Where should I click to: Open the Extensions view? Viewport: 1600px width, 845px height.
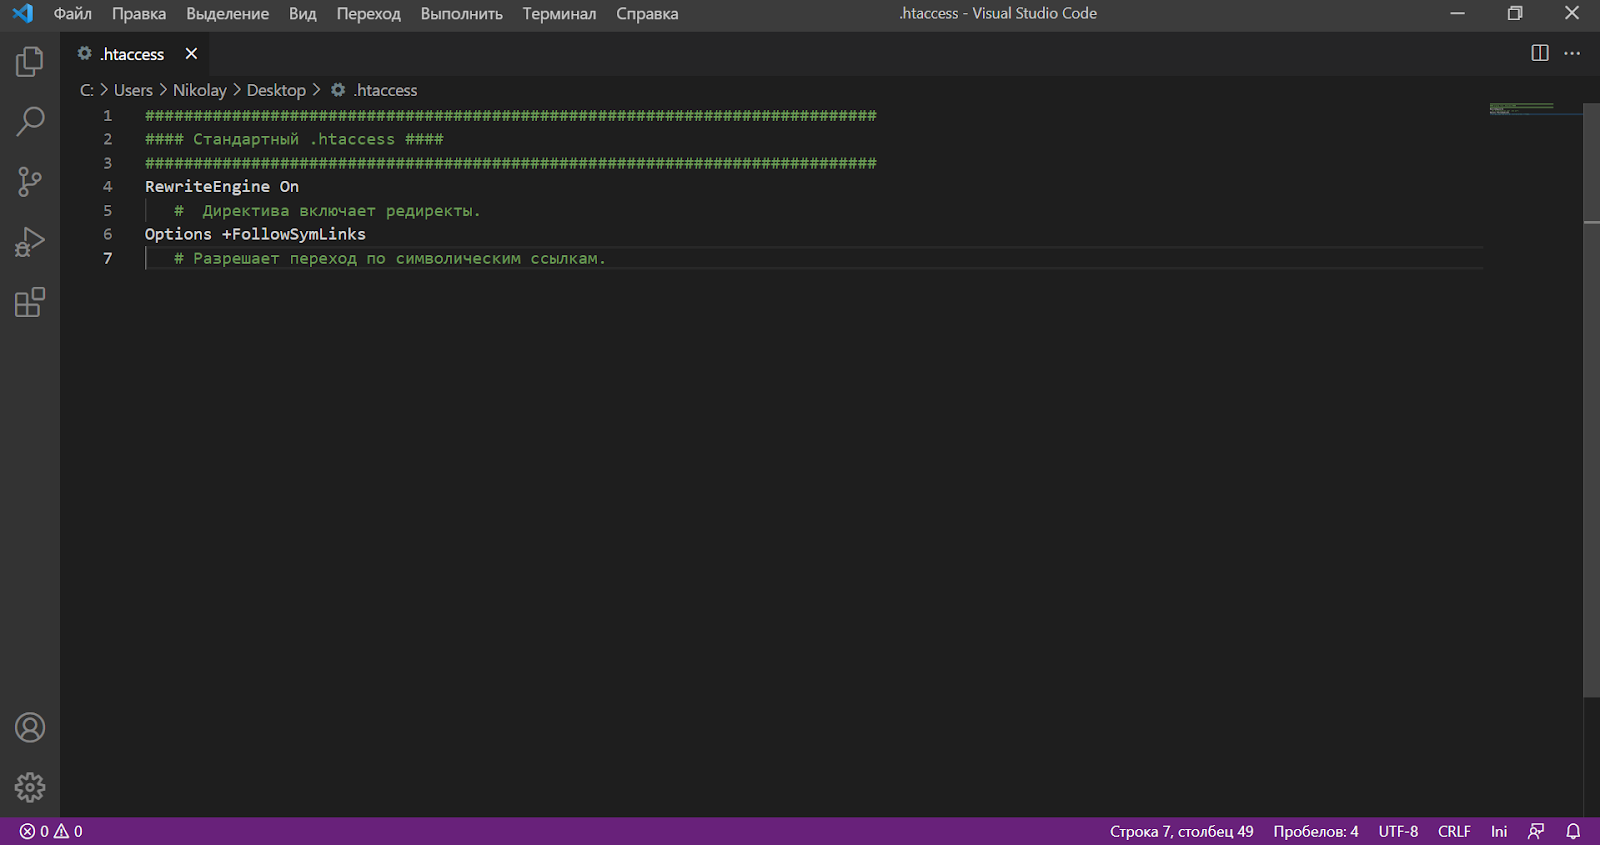30,302
